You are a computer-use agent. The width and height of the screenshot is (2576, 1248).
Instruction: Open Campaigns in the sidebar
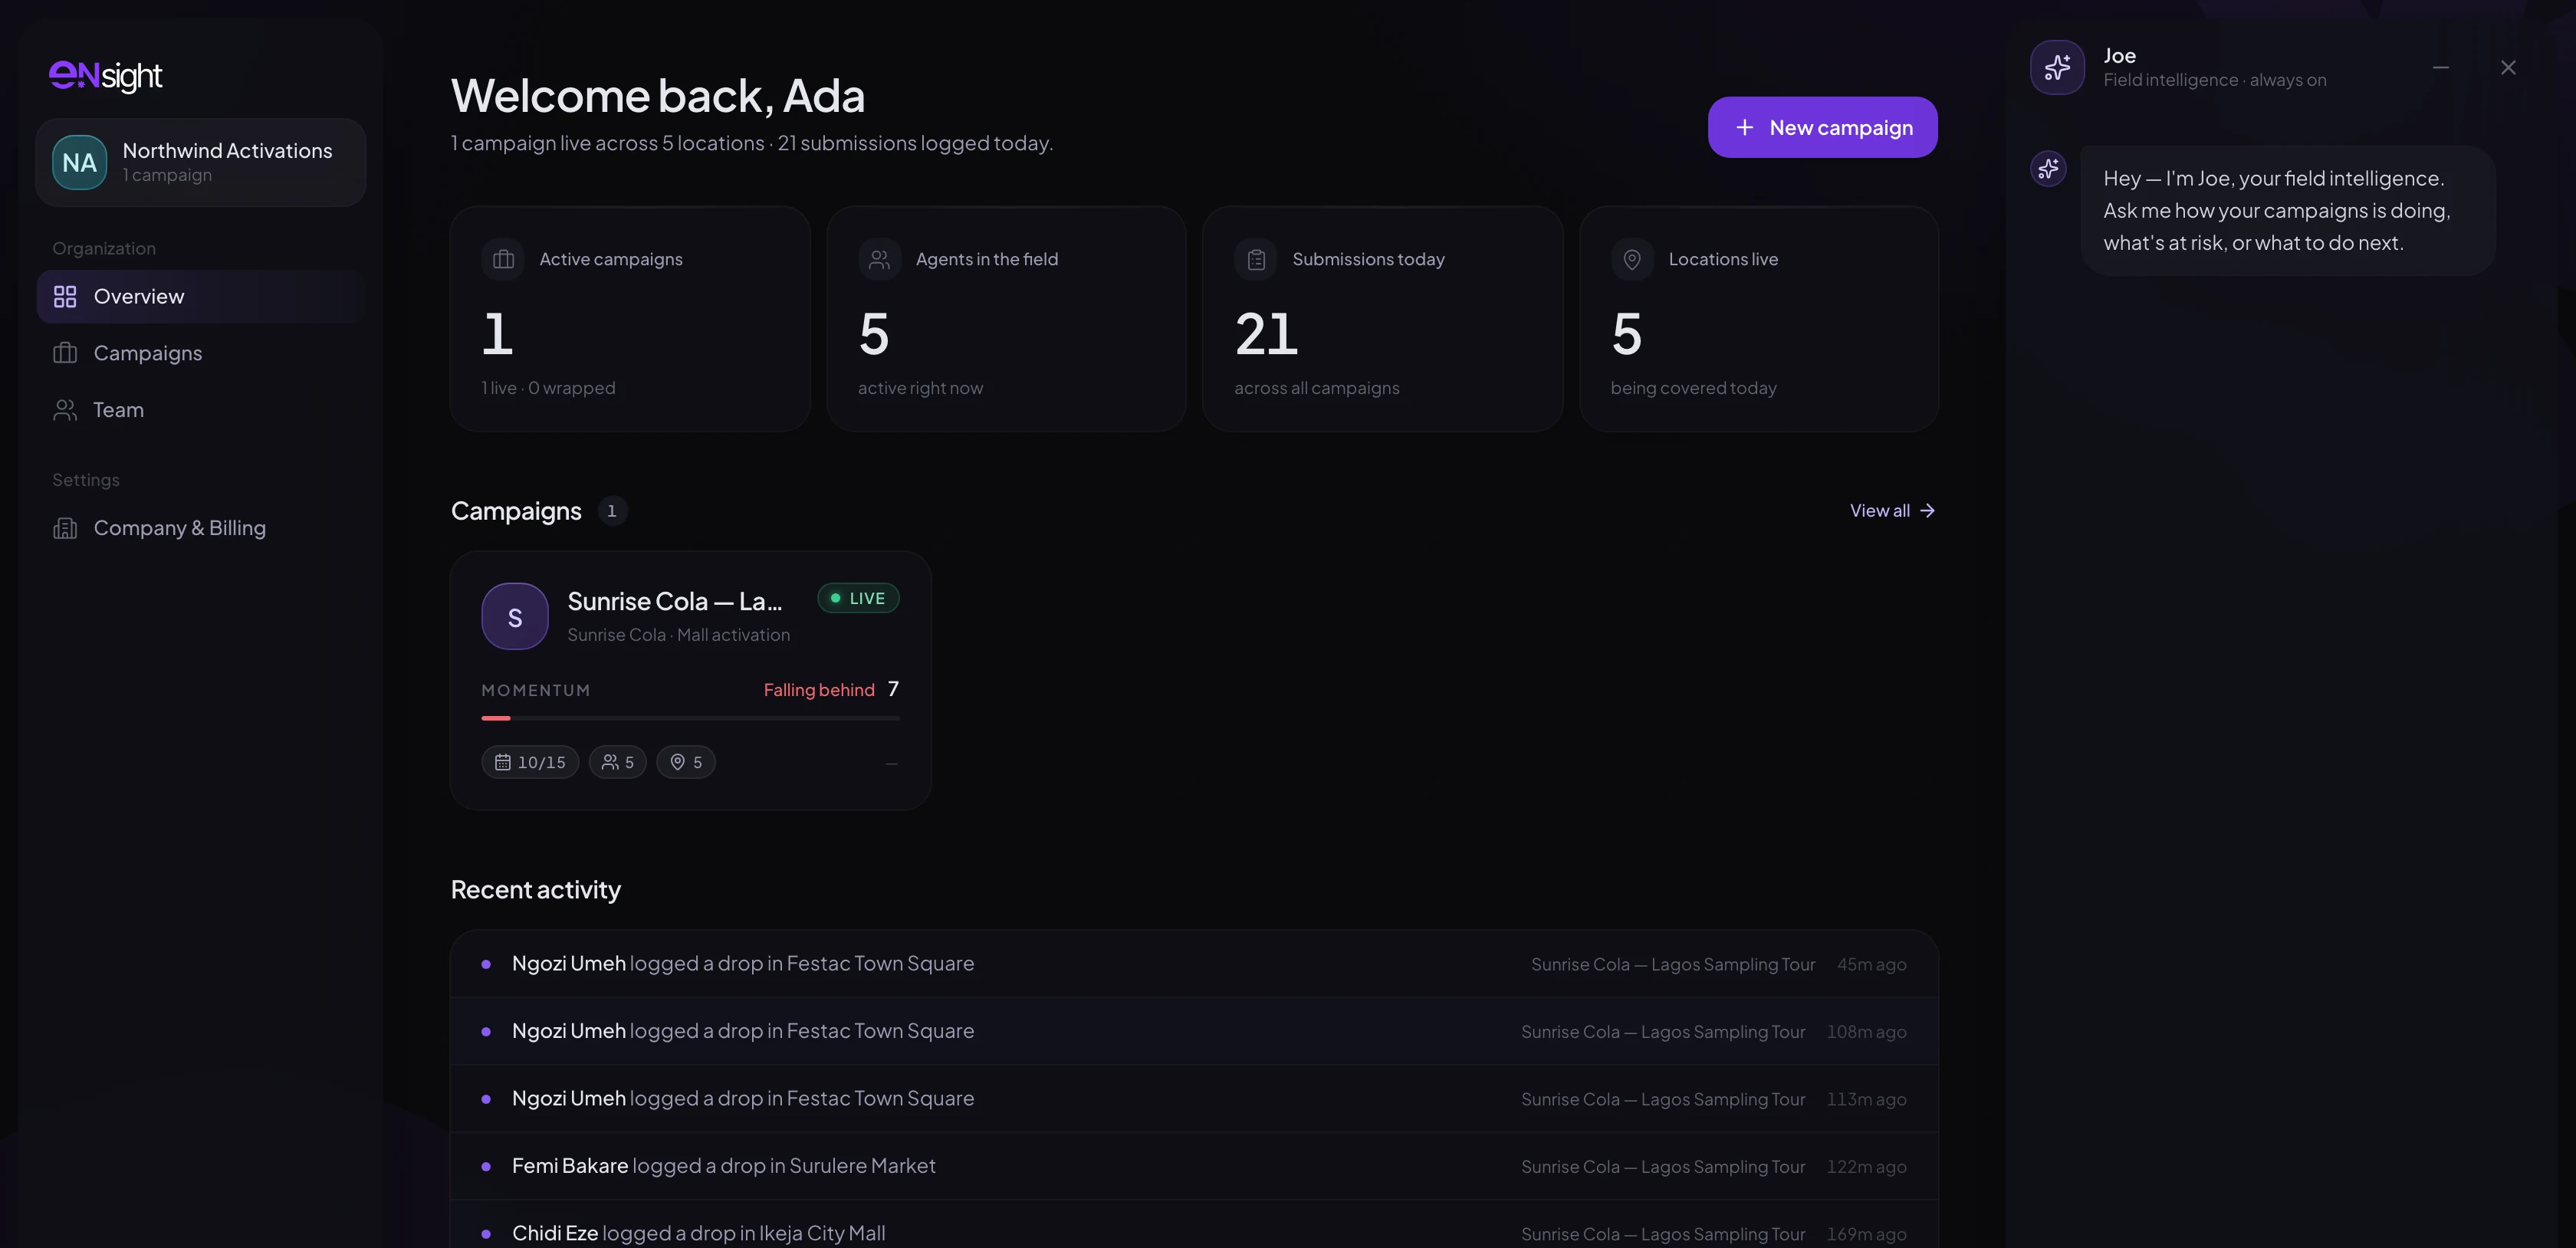[x=200, y=353]
